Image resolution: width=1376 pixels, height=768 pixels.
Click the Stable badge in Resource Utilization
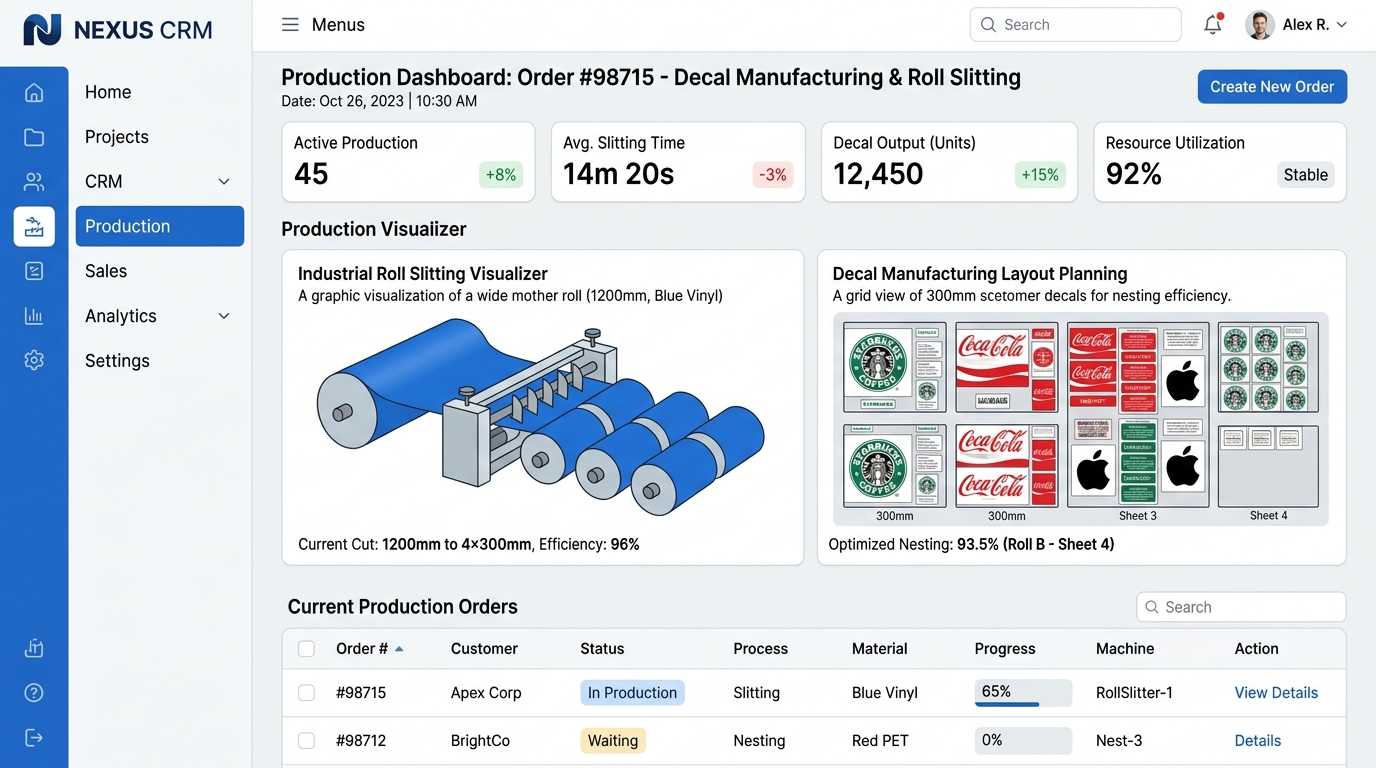[x=1305, y=175]
